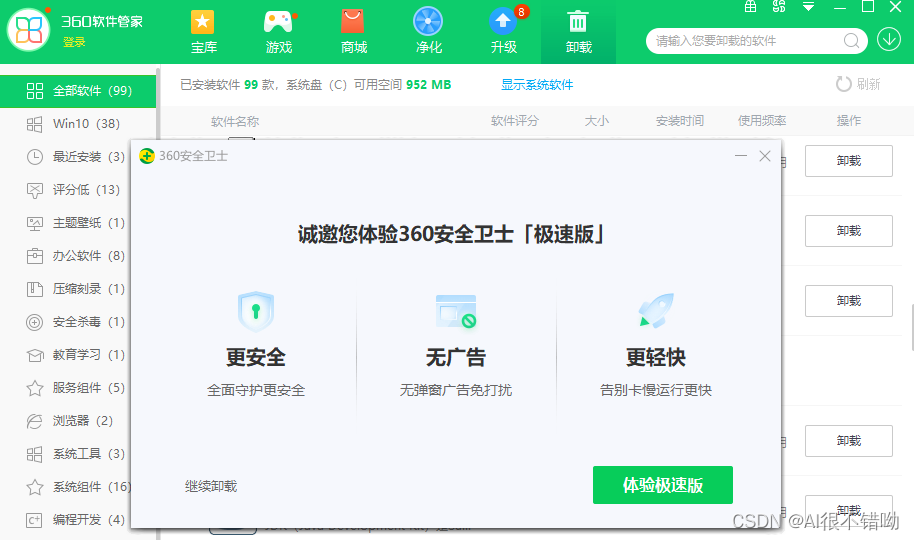Click the second row 卸载 button

[x=849, y=231]
